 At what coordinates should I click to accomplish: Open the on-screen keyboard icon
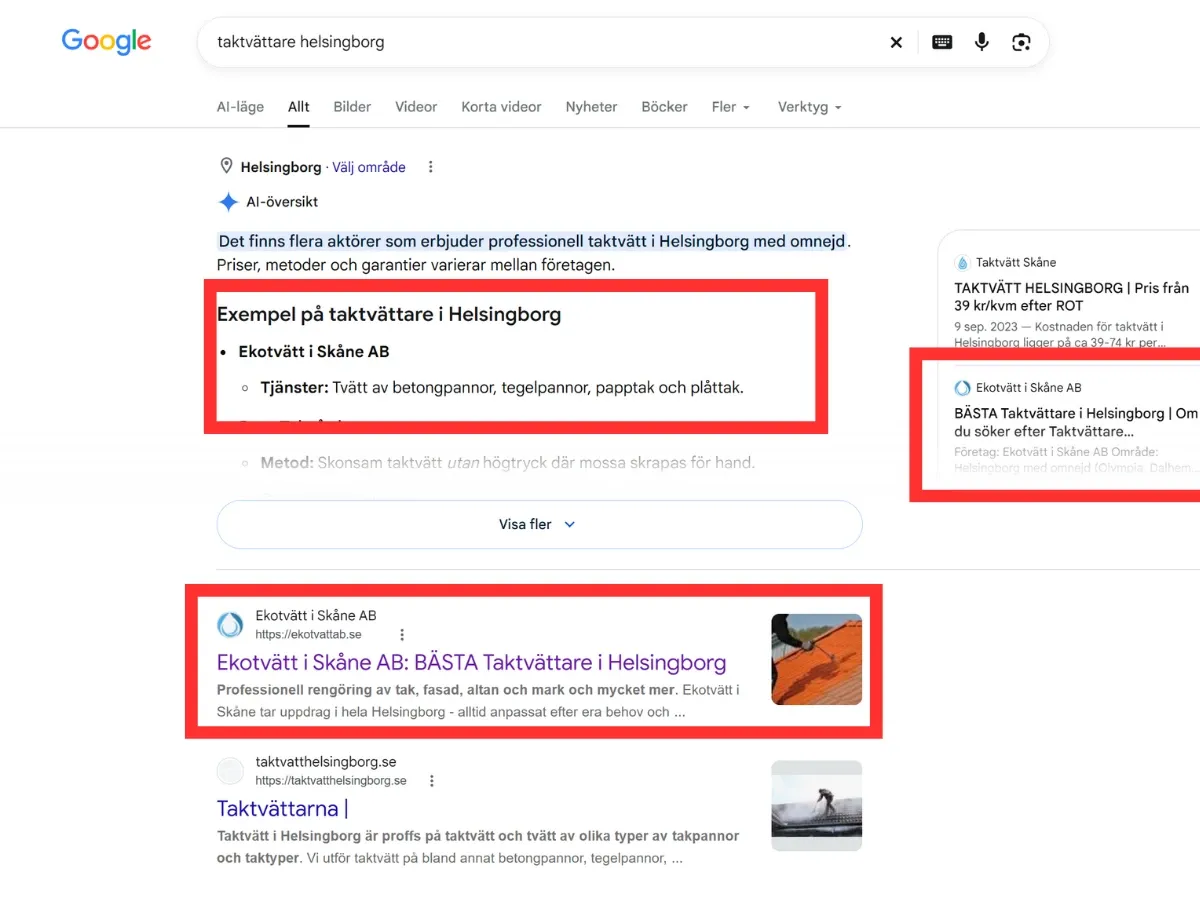(x=942, y=42)
